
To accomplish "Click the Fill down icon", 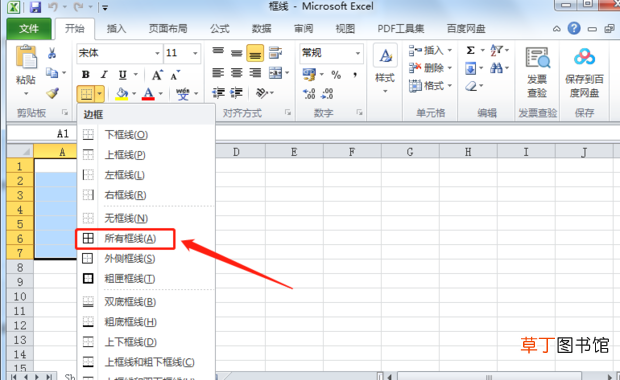I will pos(470,68).
